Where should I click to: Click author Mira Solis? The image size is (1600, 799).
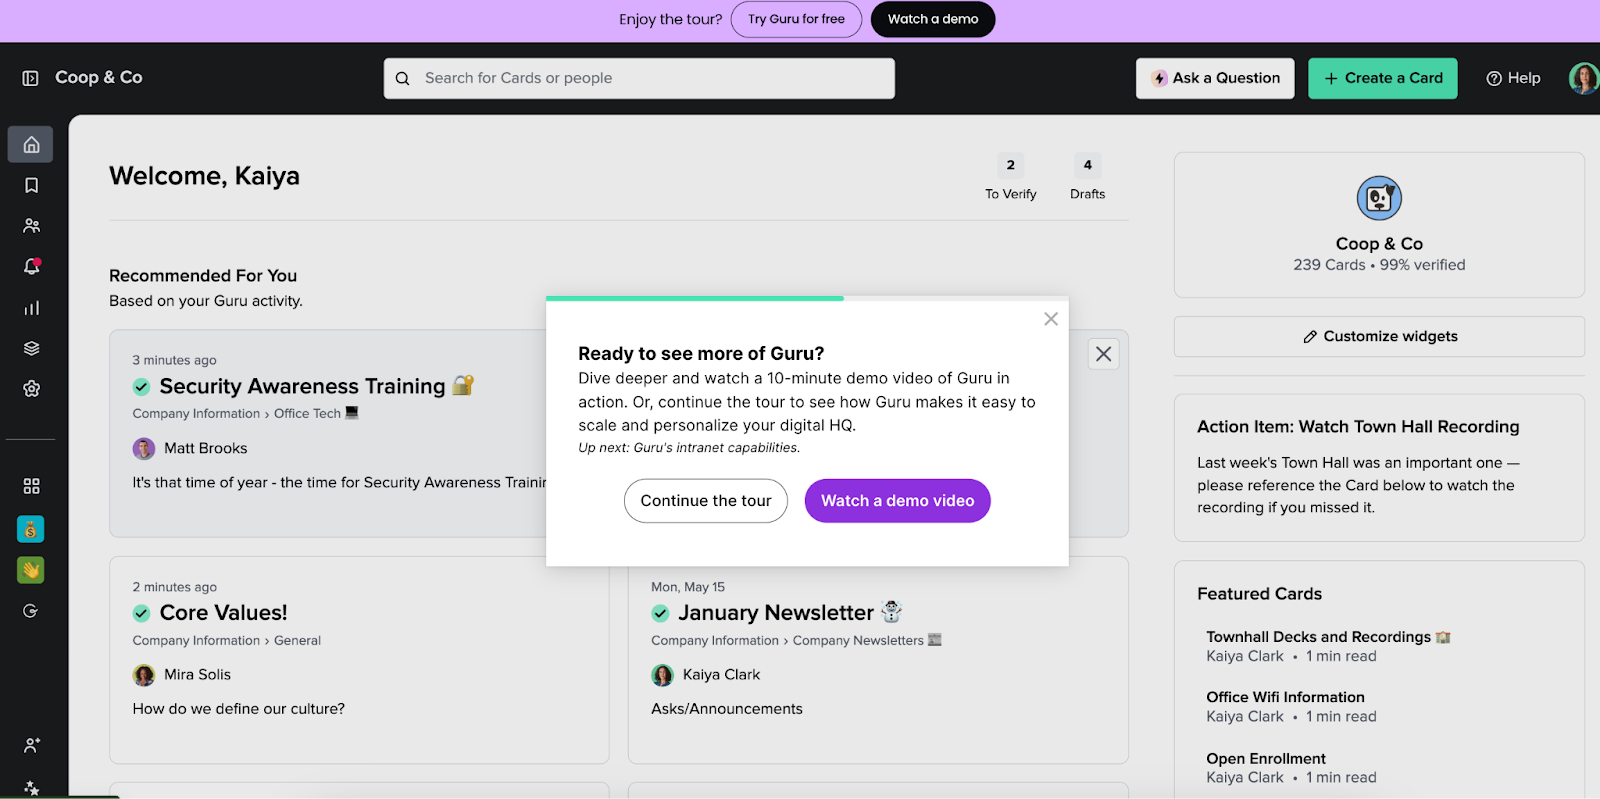click(x=197, y=675)
